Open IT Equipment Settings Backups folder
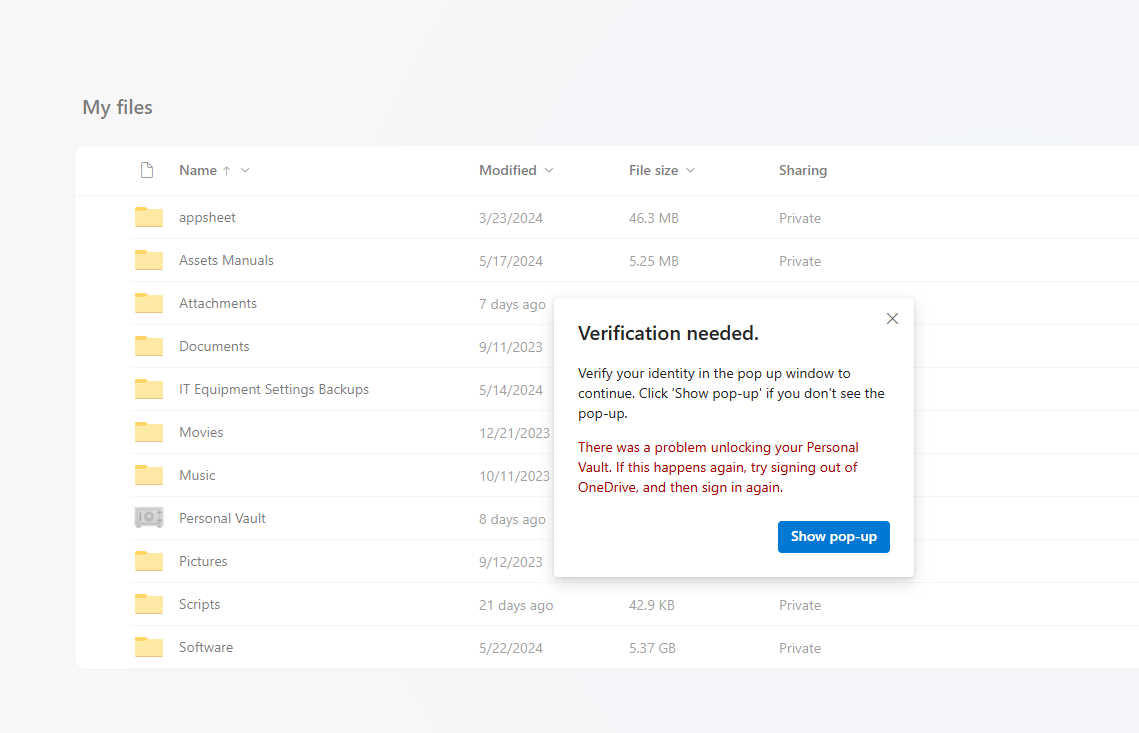 tap(274, 389)
